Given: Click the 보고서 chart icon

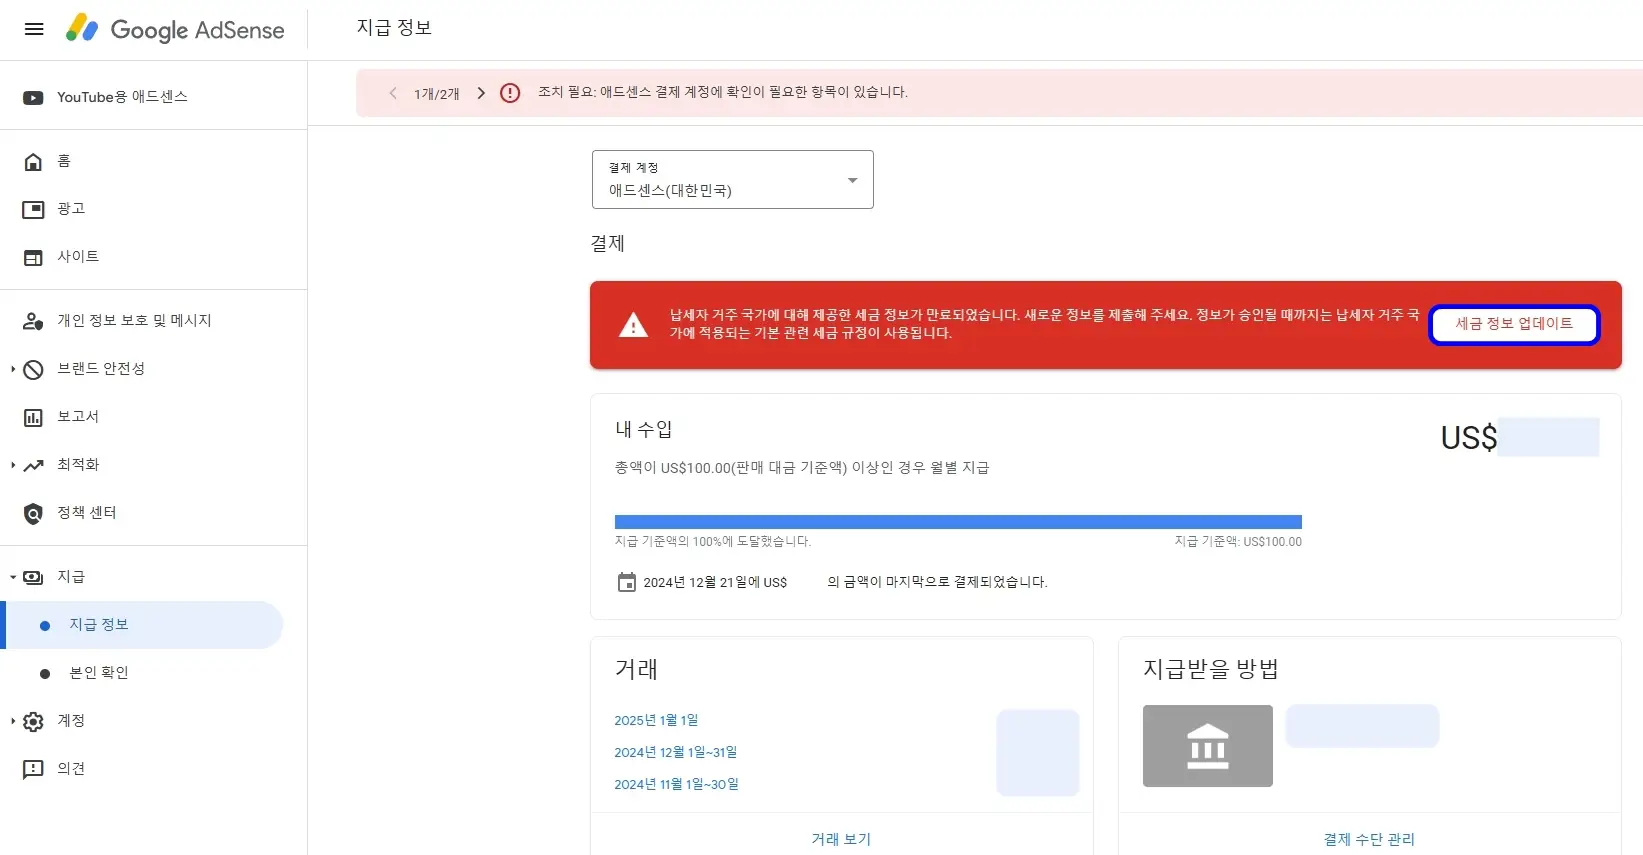Looking at the screenshot, I should point(33,417).
